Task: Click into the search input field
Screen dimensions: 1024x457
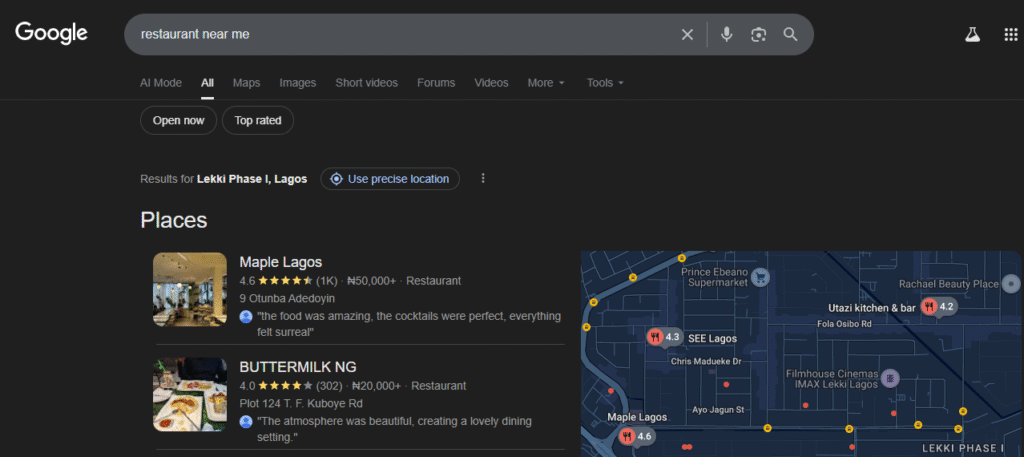Action: 400,34
